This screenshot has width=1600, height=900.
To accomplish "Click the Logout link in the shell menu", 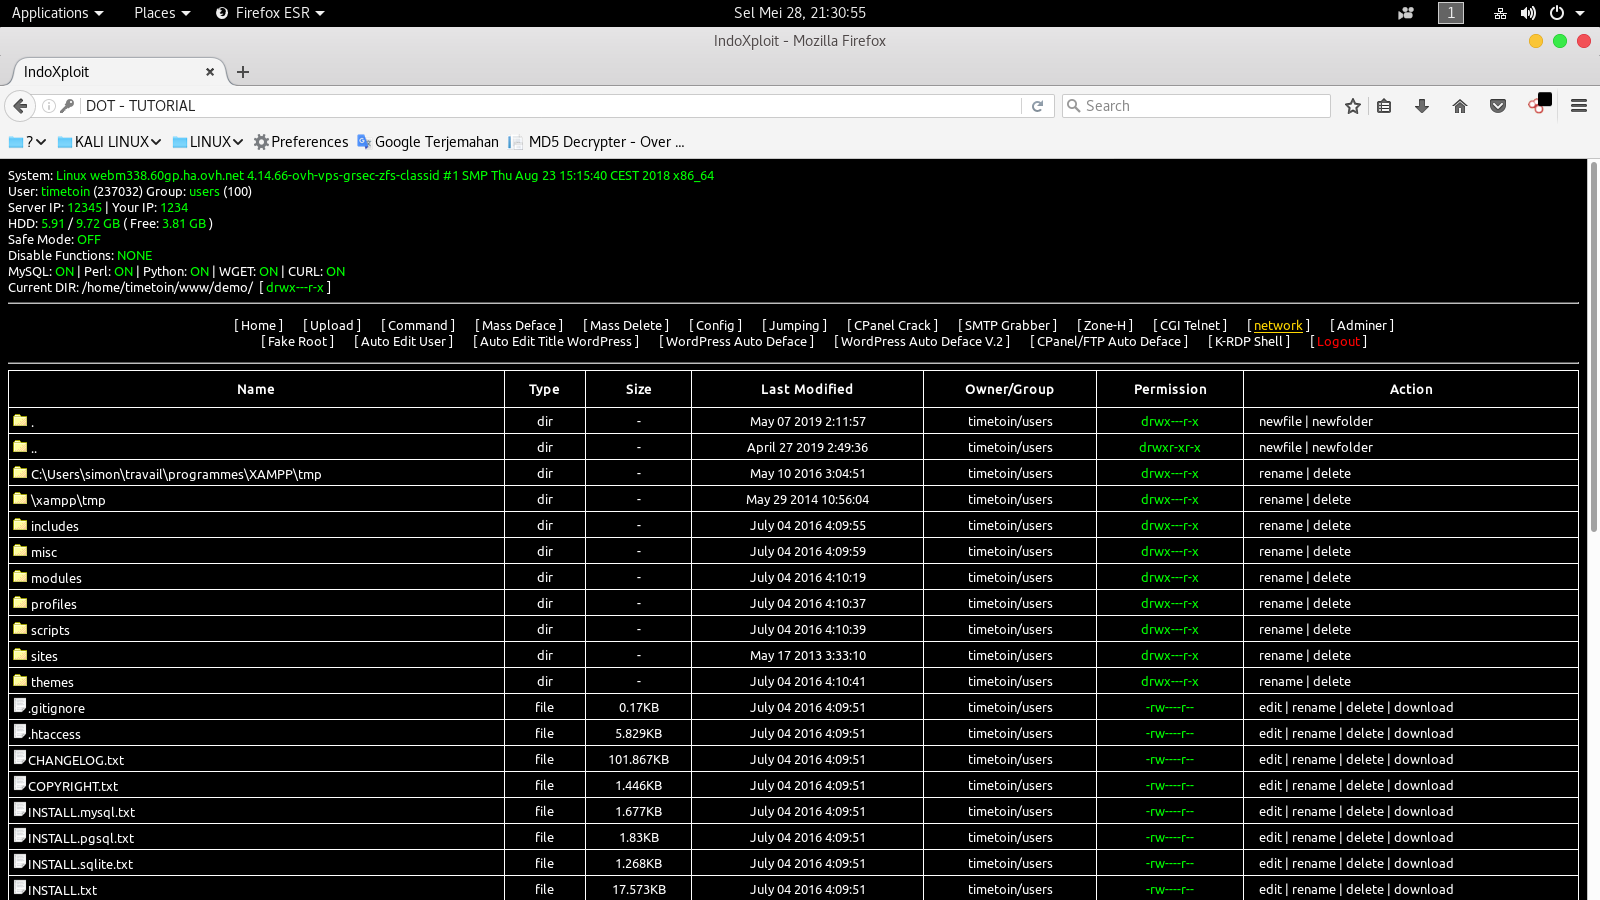I will [1337, 341].
